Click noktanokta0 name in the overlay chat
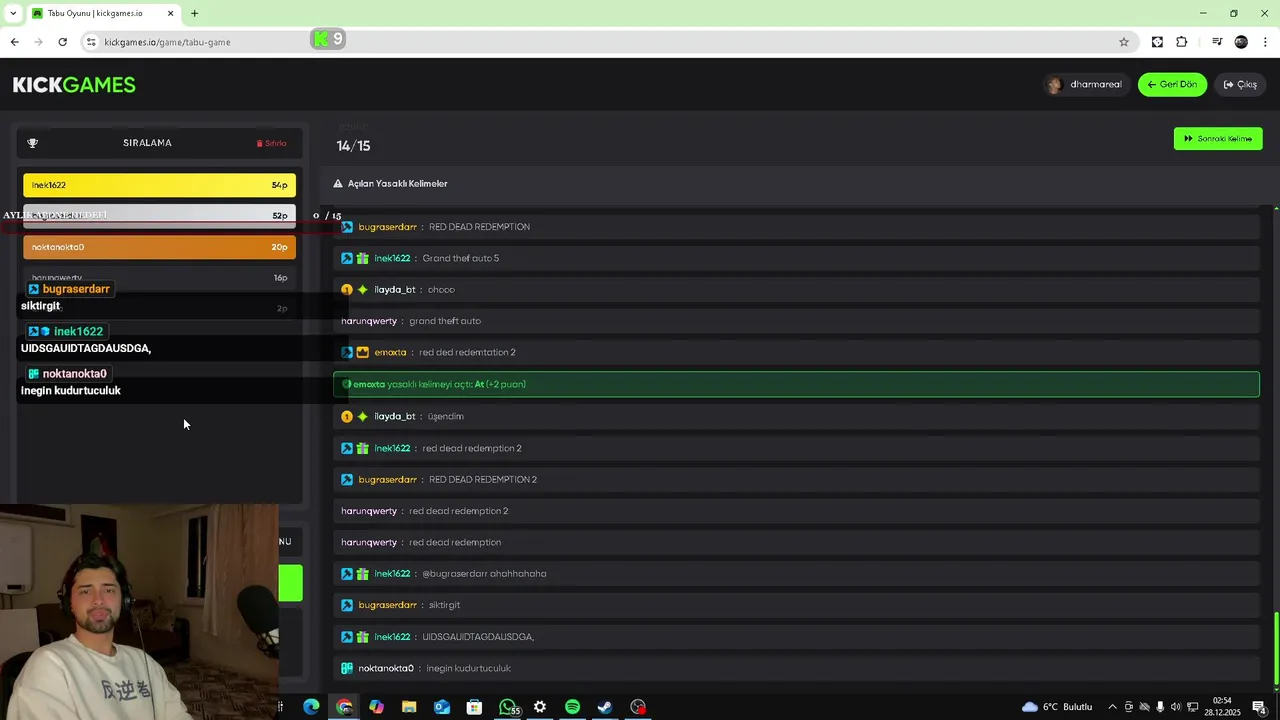 pos(74,374)
